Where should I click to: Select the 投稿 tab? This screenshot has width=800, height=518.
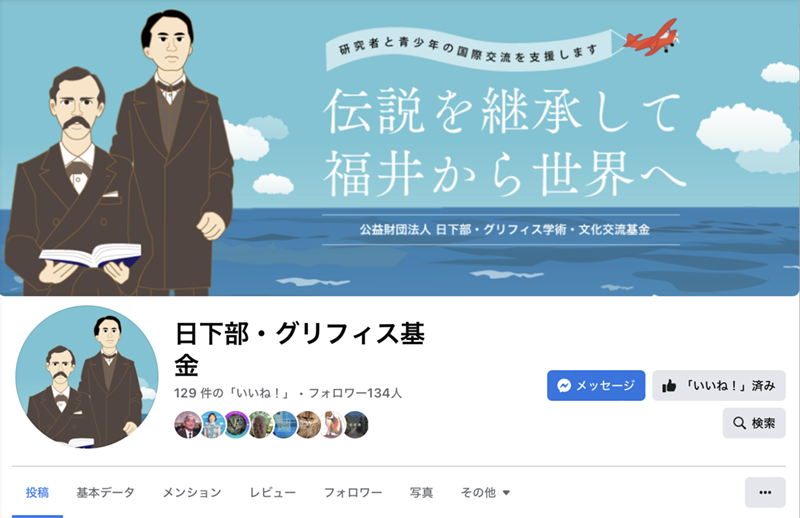(37, 492)
